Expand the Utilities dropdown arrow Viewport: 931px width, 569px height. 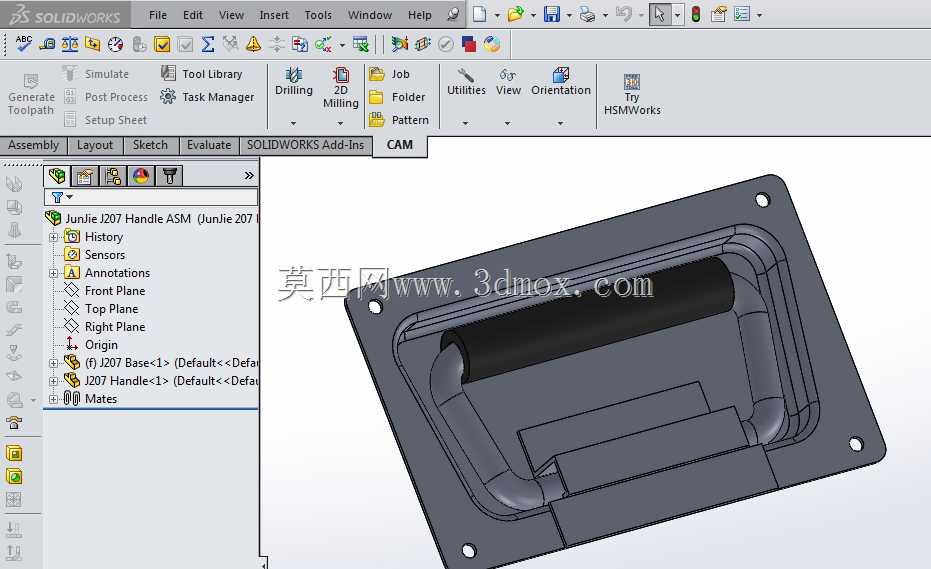[466, 123]
